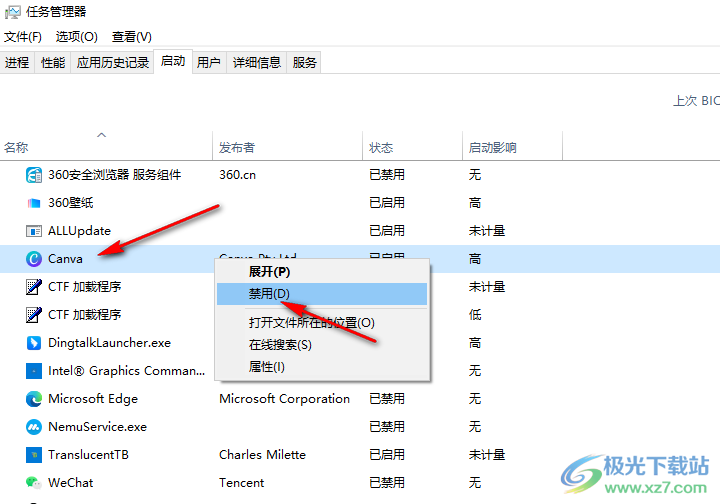The image size is (720, 504).
Task: Click 高 startup impact of Canva row
Action: pyautogui.click(x=475, y=259)
